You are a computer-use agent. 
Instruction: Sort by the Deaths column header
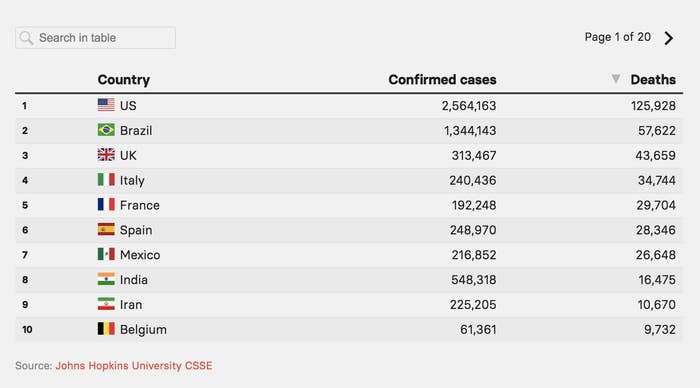pyautogui.click(x=653, y=79)
